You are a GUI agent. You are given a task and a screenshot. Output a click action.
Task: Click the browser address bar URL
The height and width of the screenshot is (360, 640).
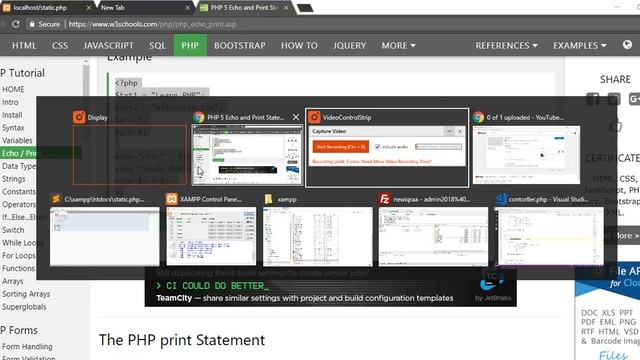coord(153,24)
